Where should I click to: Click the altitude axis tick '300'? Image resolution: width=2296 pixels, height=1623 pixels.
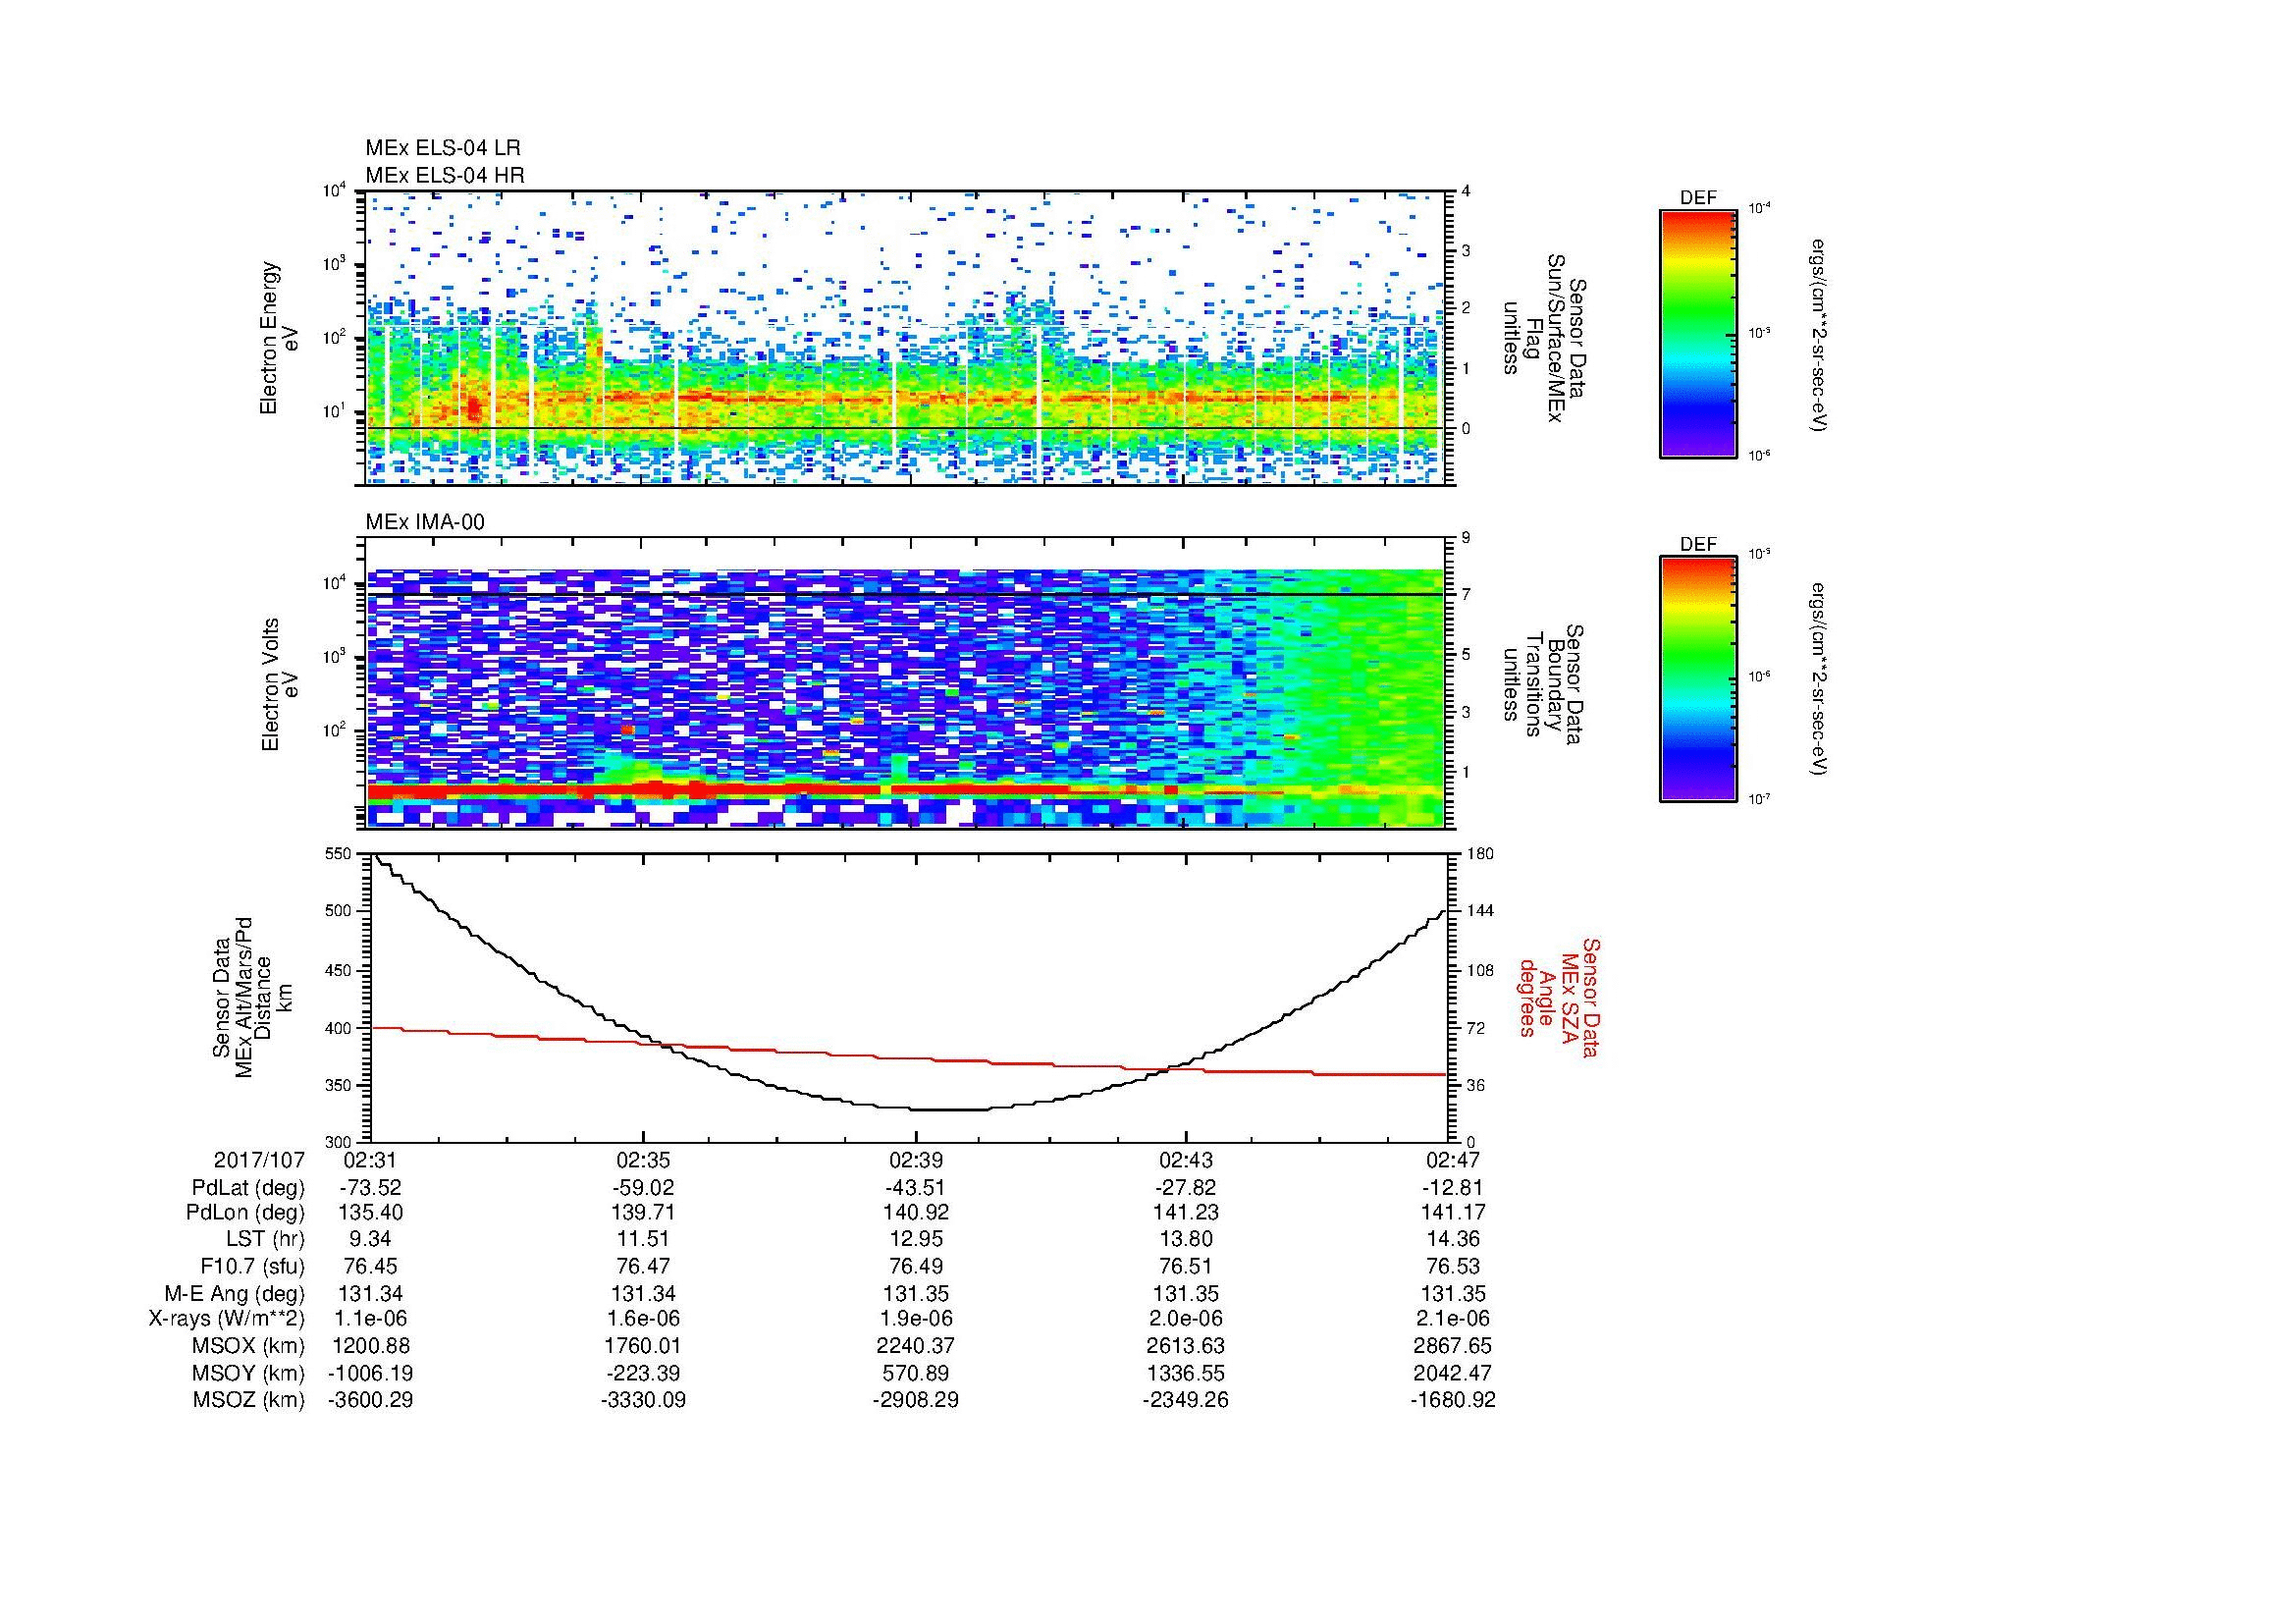[x=340, y=1141]
